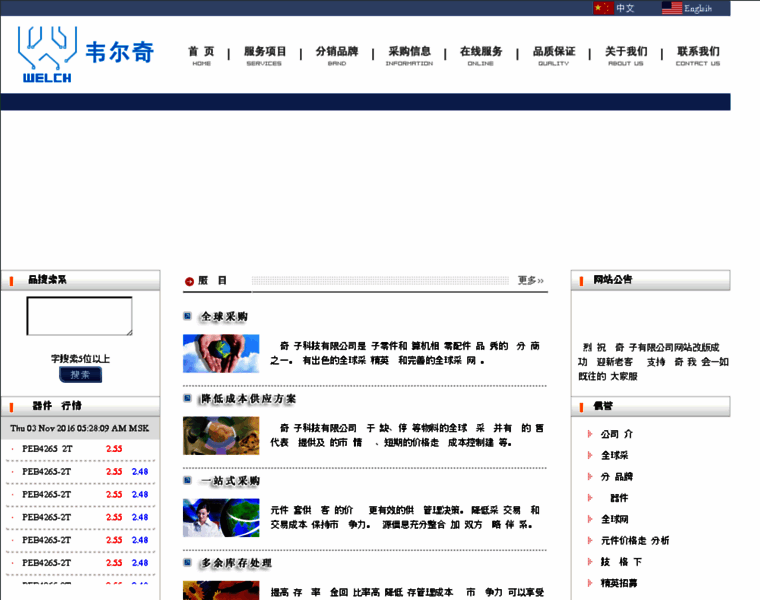Navigate to 关于我们 ABOUT US
This screenshot has width=760, height=600.
tap(626, 56)
